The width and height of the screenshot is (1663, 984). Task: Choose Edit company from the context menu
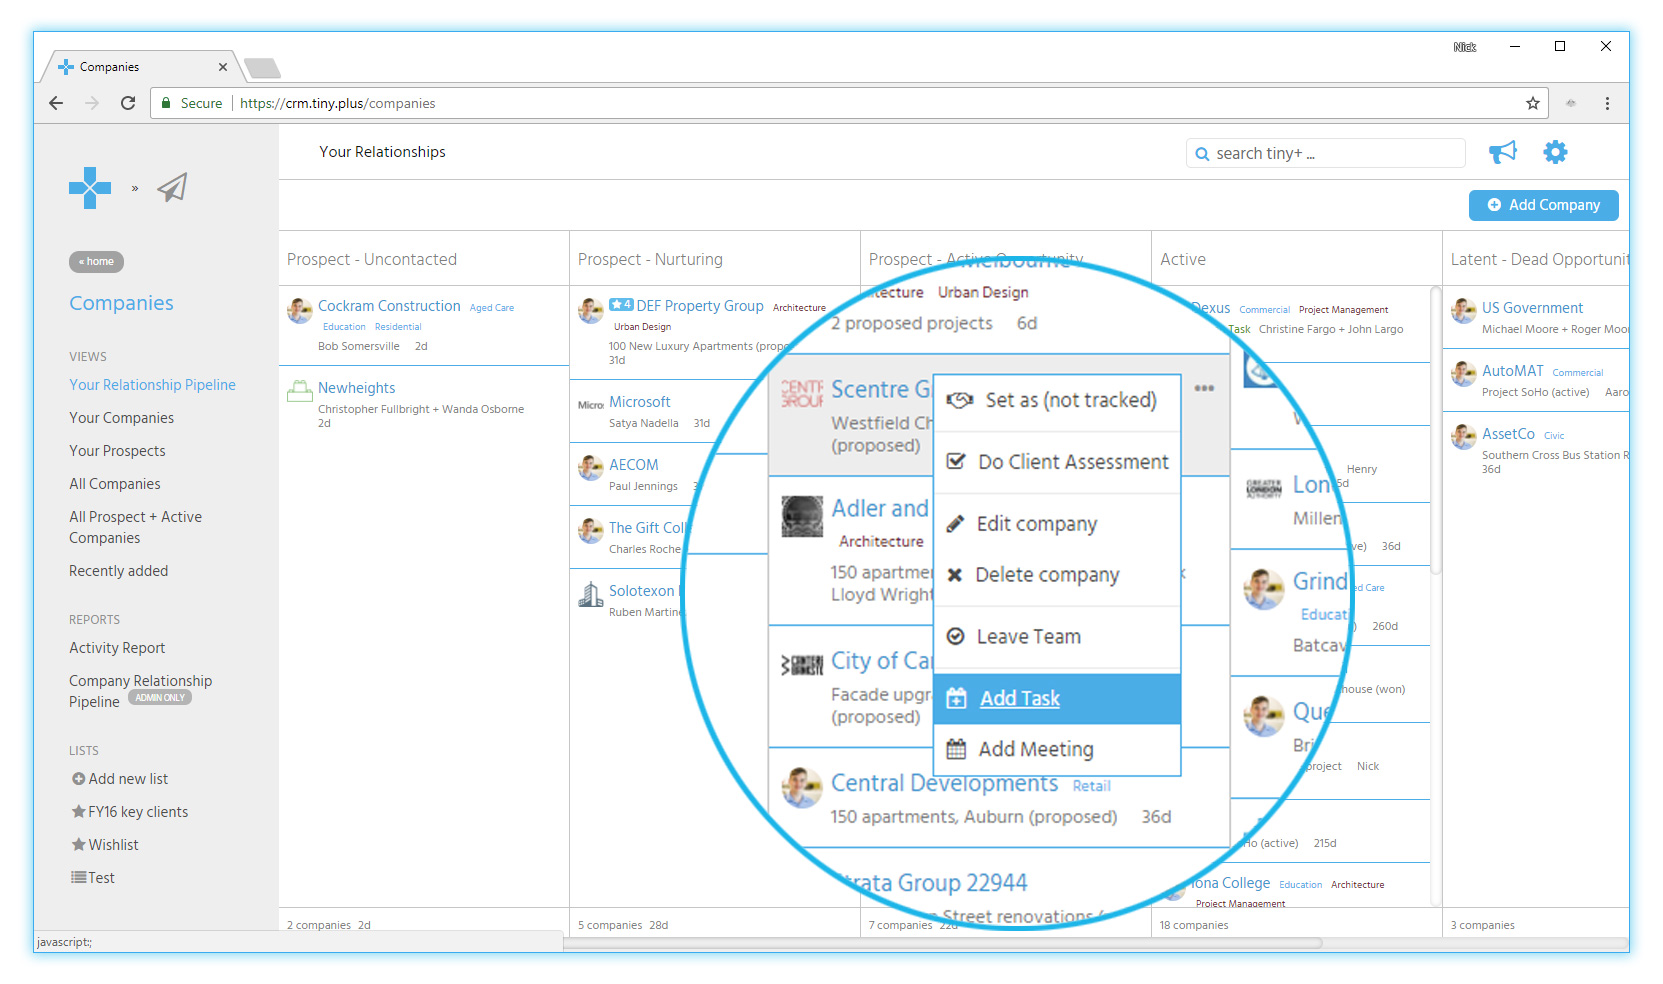[1057, 524]
